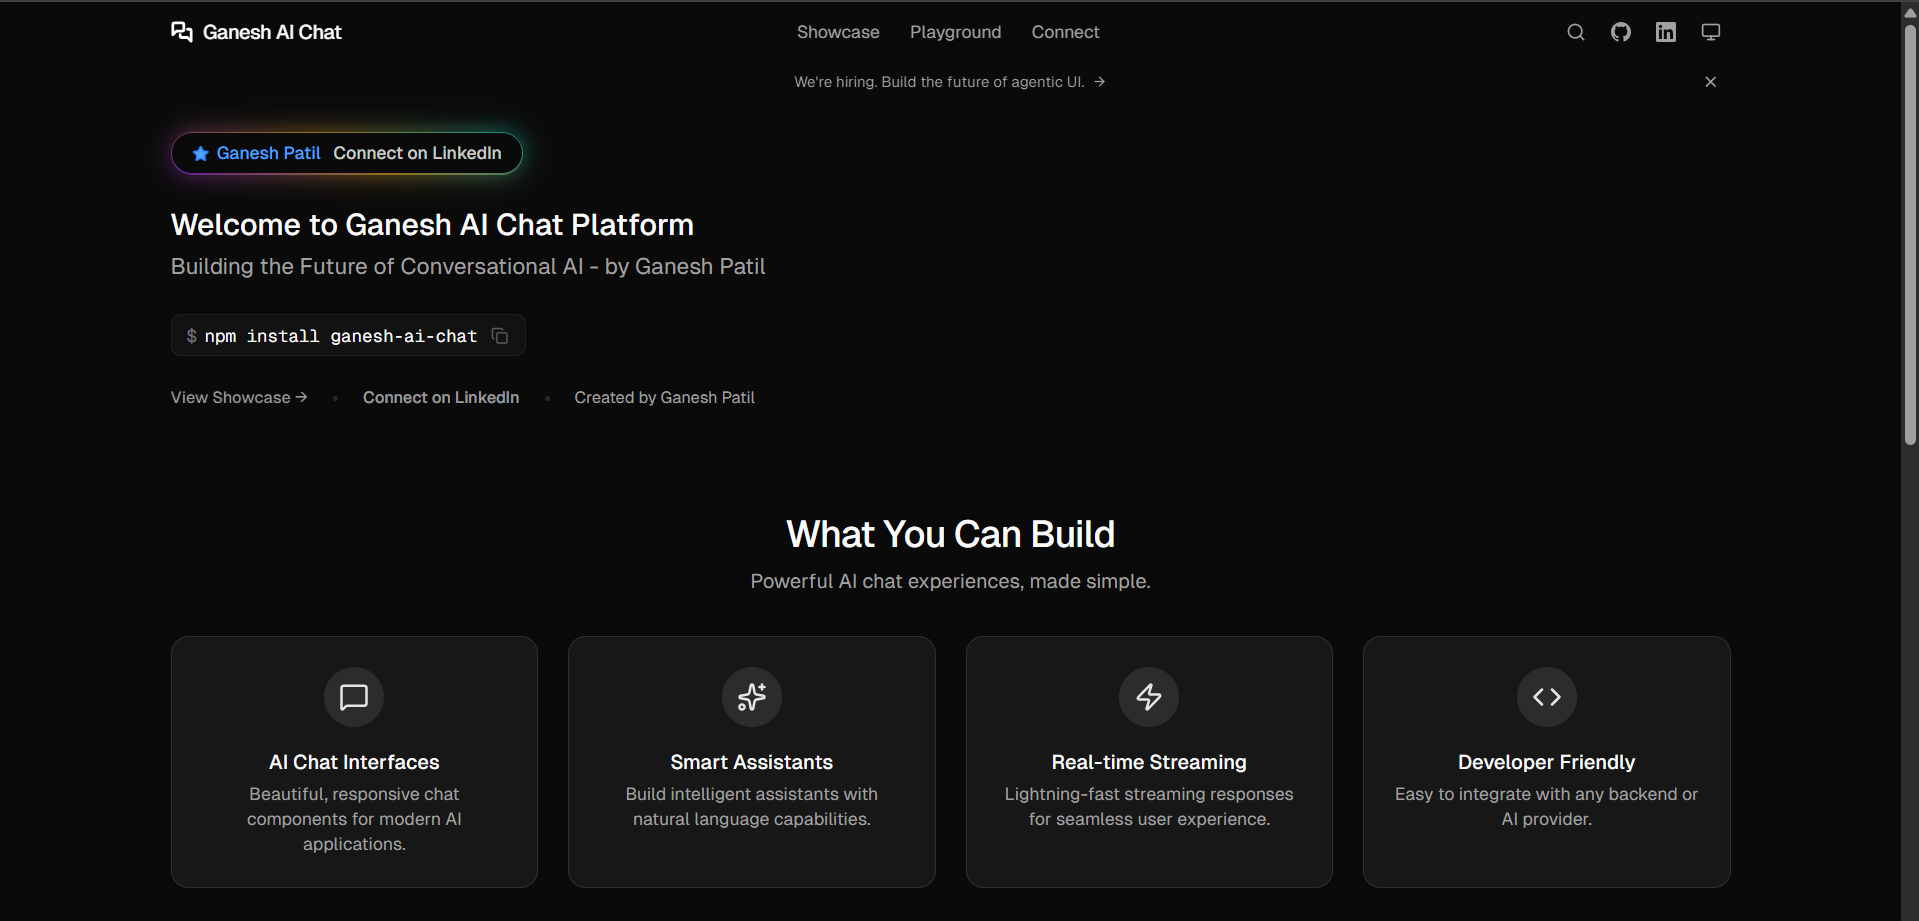1919x921 pixels.
Task: Click the star icon in the badge
Action: tap(200, 152)
